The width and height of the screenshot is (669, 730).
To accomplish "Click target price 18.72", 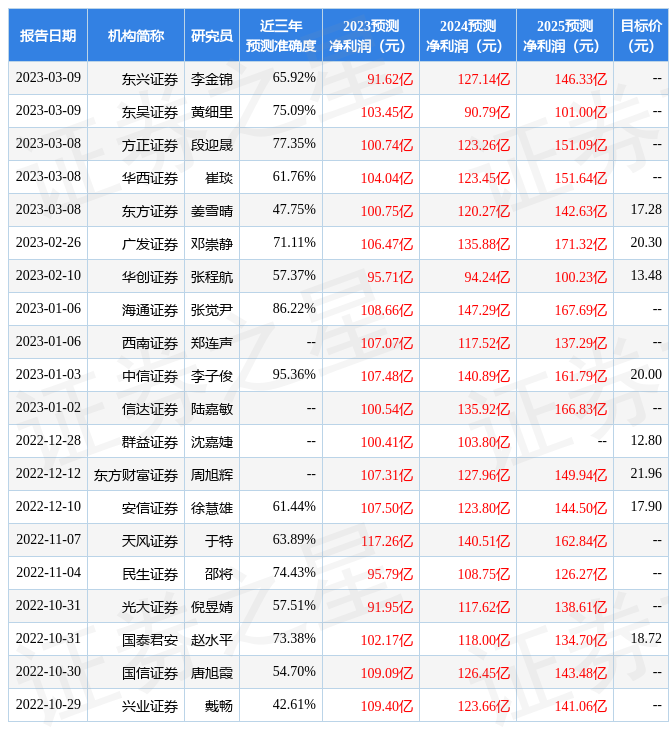I will (646, 638).
